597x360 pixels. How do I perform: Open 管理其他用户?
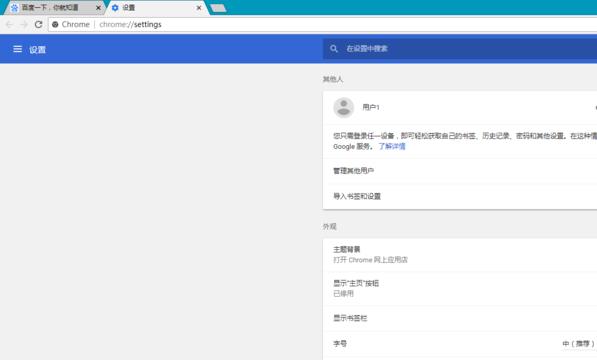460,171
